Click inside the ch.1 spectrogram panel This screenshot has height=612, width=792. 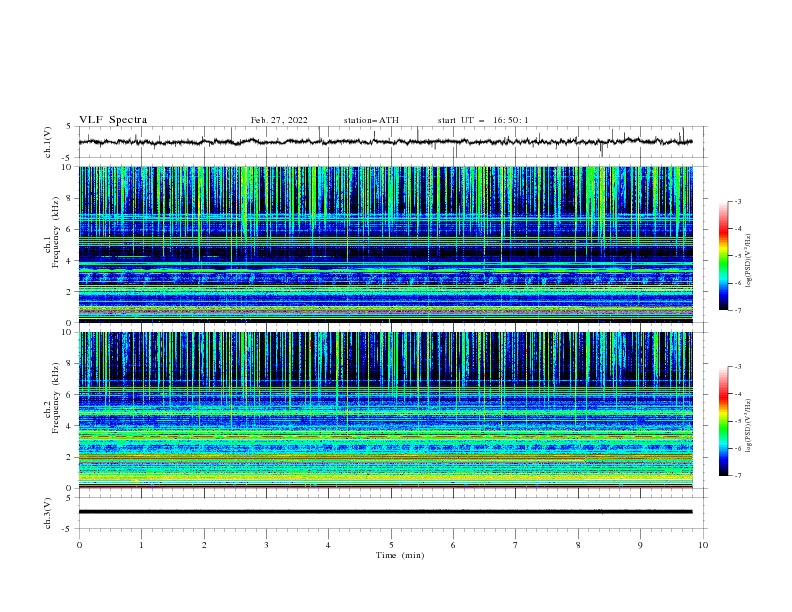tap(385, 244)
